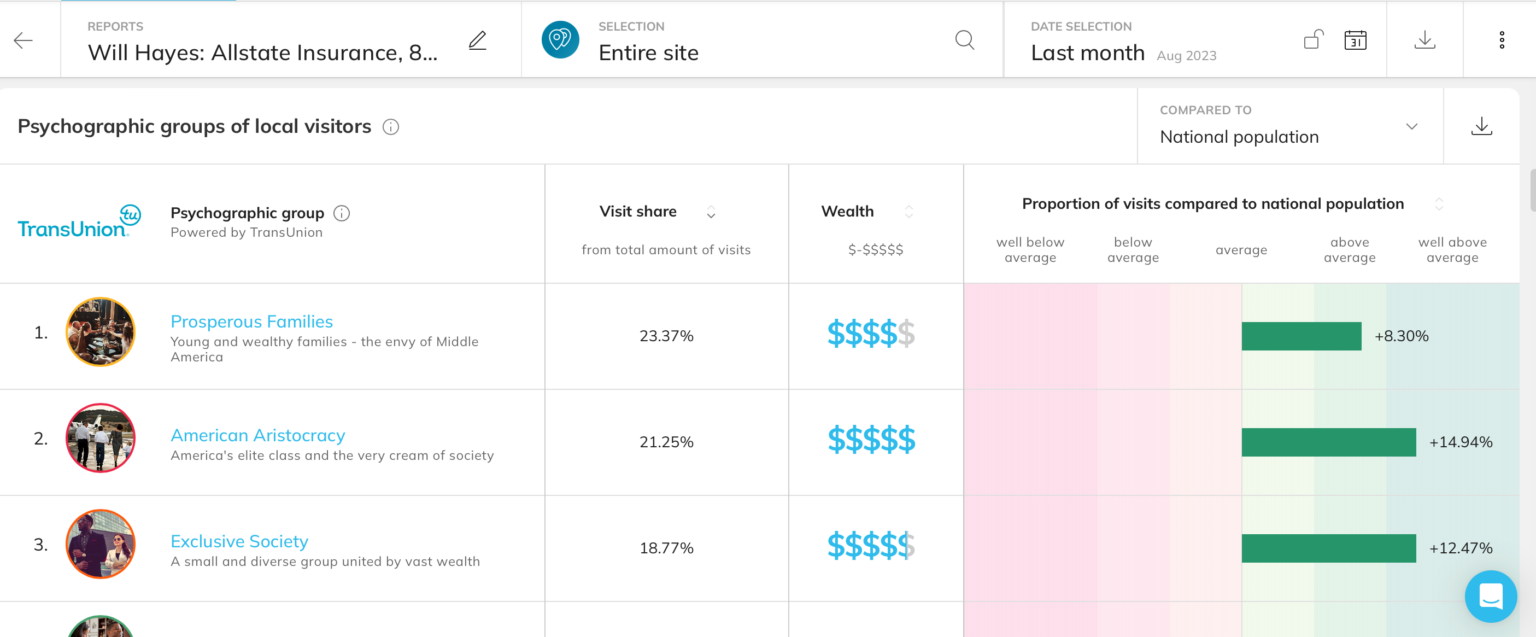The height and width of the screenshot is (637, 1536).
Task: Click the Prosperous Families photo thumbnail
Action: tap(100, 335)
